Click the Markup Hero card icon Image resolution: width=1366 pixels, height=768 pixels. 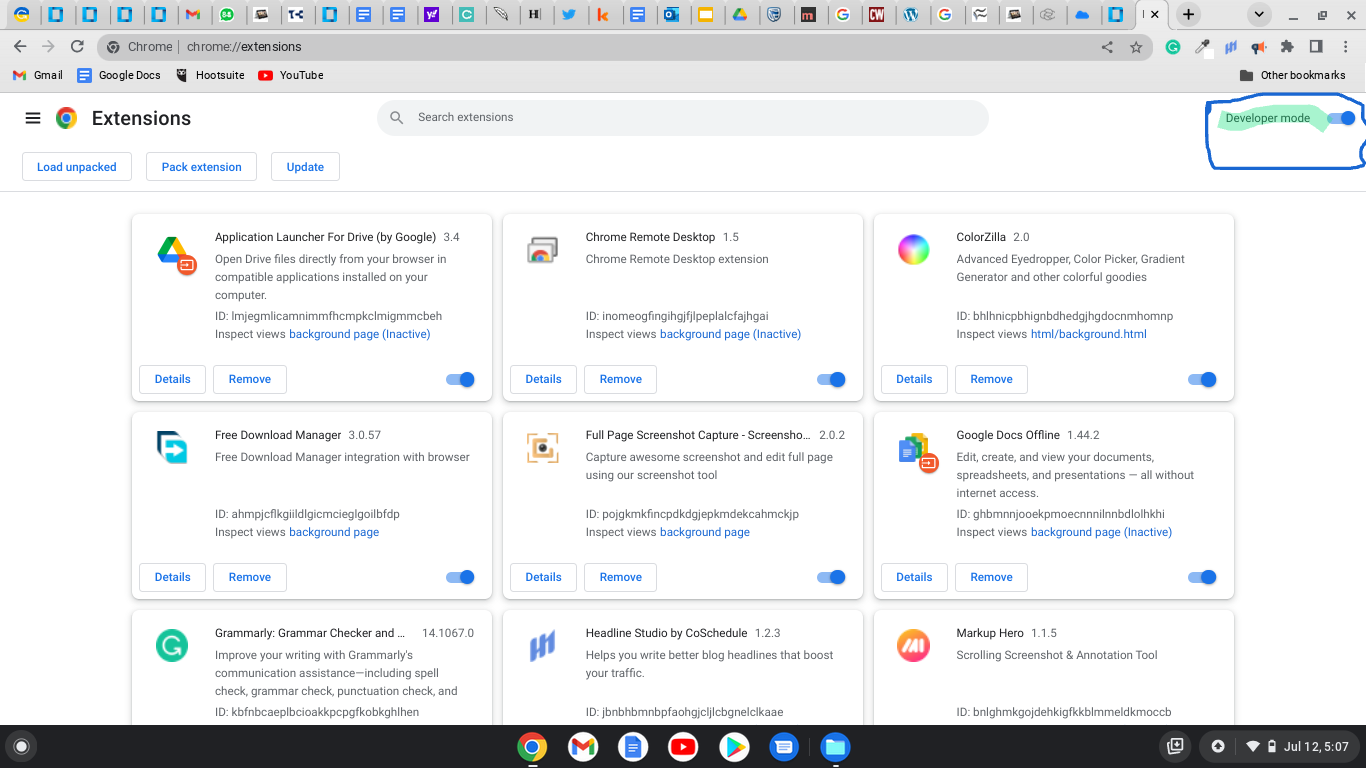point(914,646)
